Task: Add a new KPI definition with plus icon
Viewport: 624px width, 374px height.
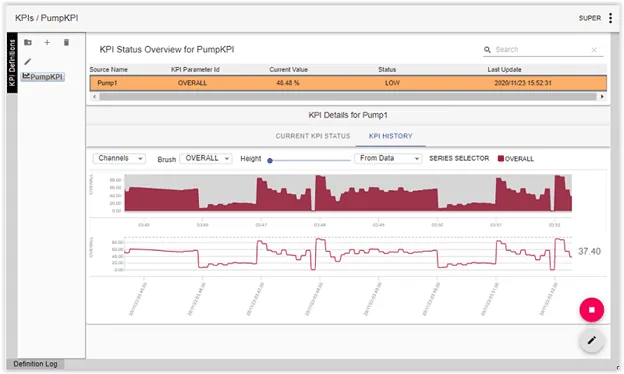Action: tap(47, 42)
